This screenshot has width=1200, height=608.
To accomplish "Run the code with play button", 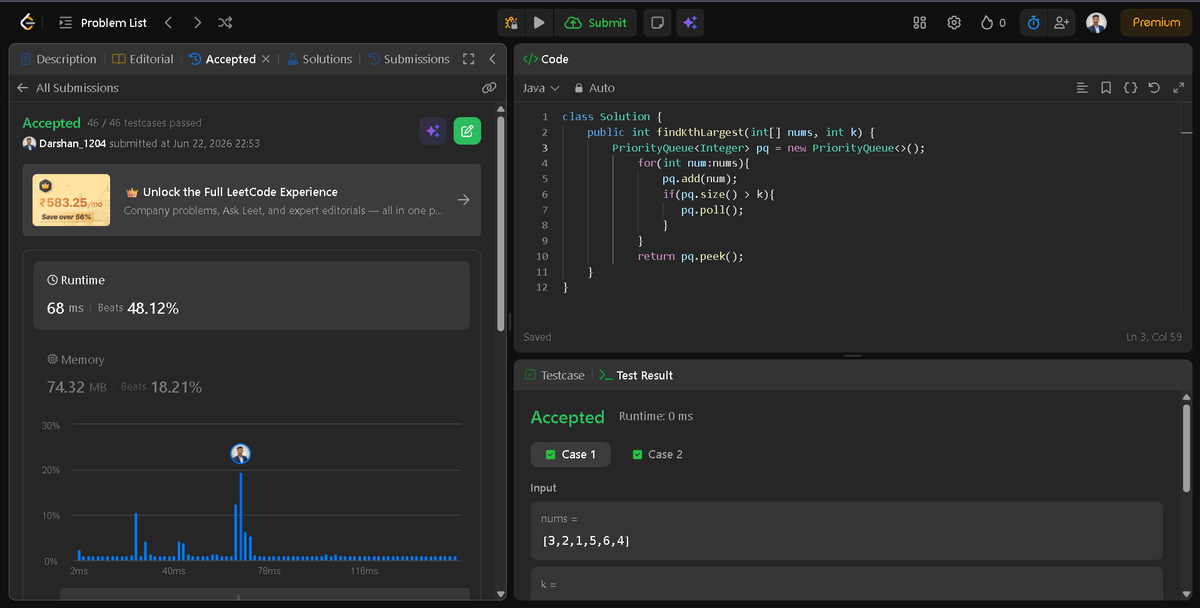I will point(539,22).
